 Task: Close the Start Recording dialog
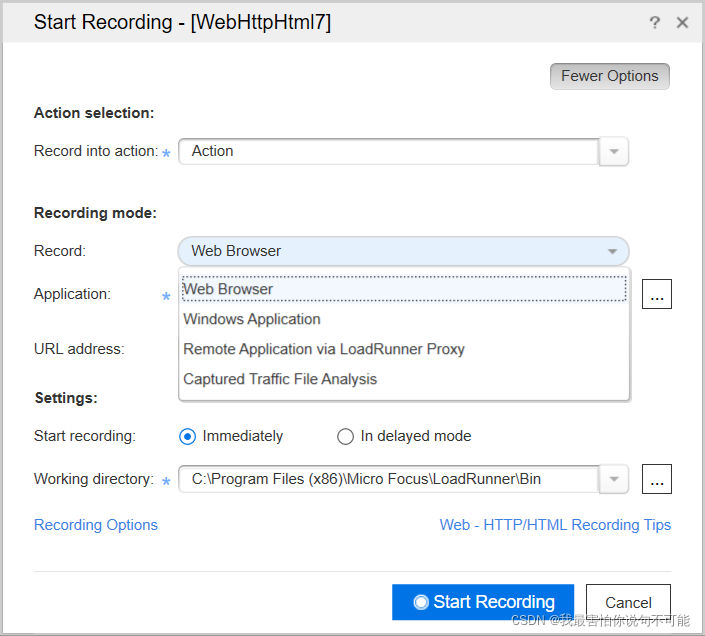tap(683, 22)
